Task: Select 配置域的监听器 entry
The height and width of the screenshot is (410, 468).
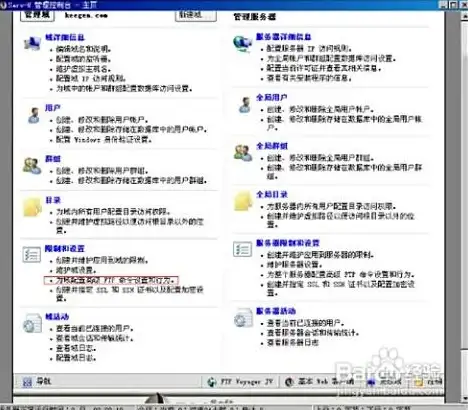Action: coord(83,59)
